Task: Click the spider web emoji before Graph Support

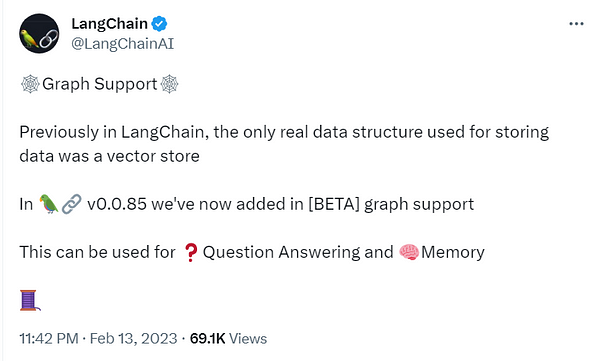Action: 30,84
